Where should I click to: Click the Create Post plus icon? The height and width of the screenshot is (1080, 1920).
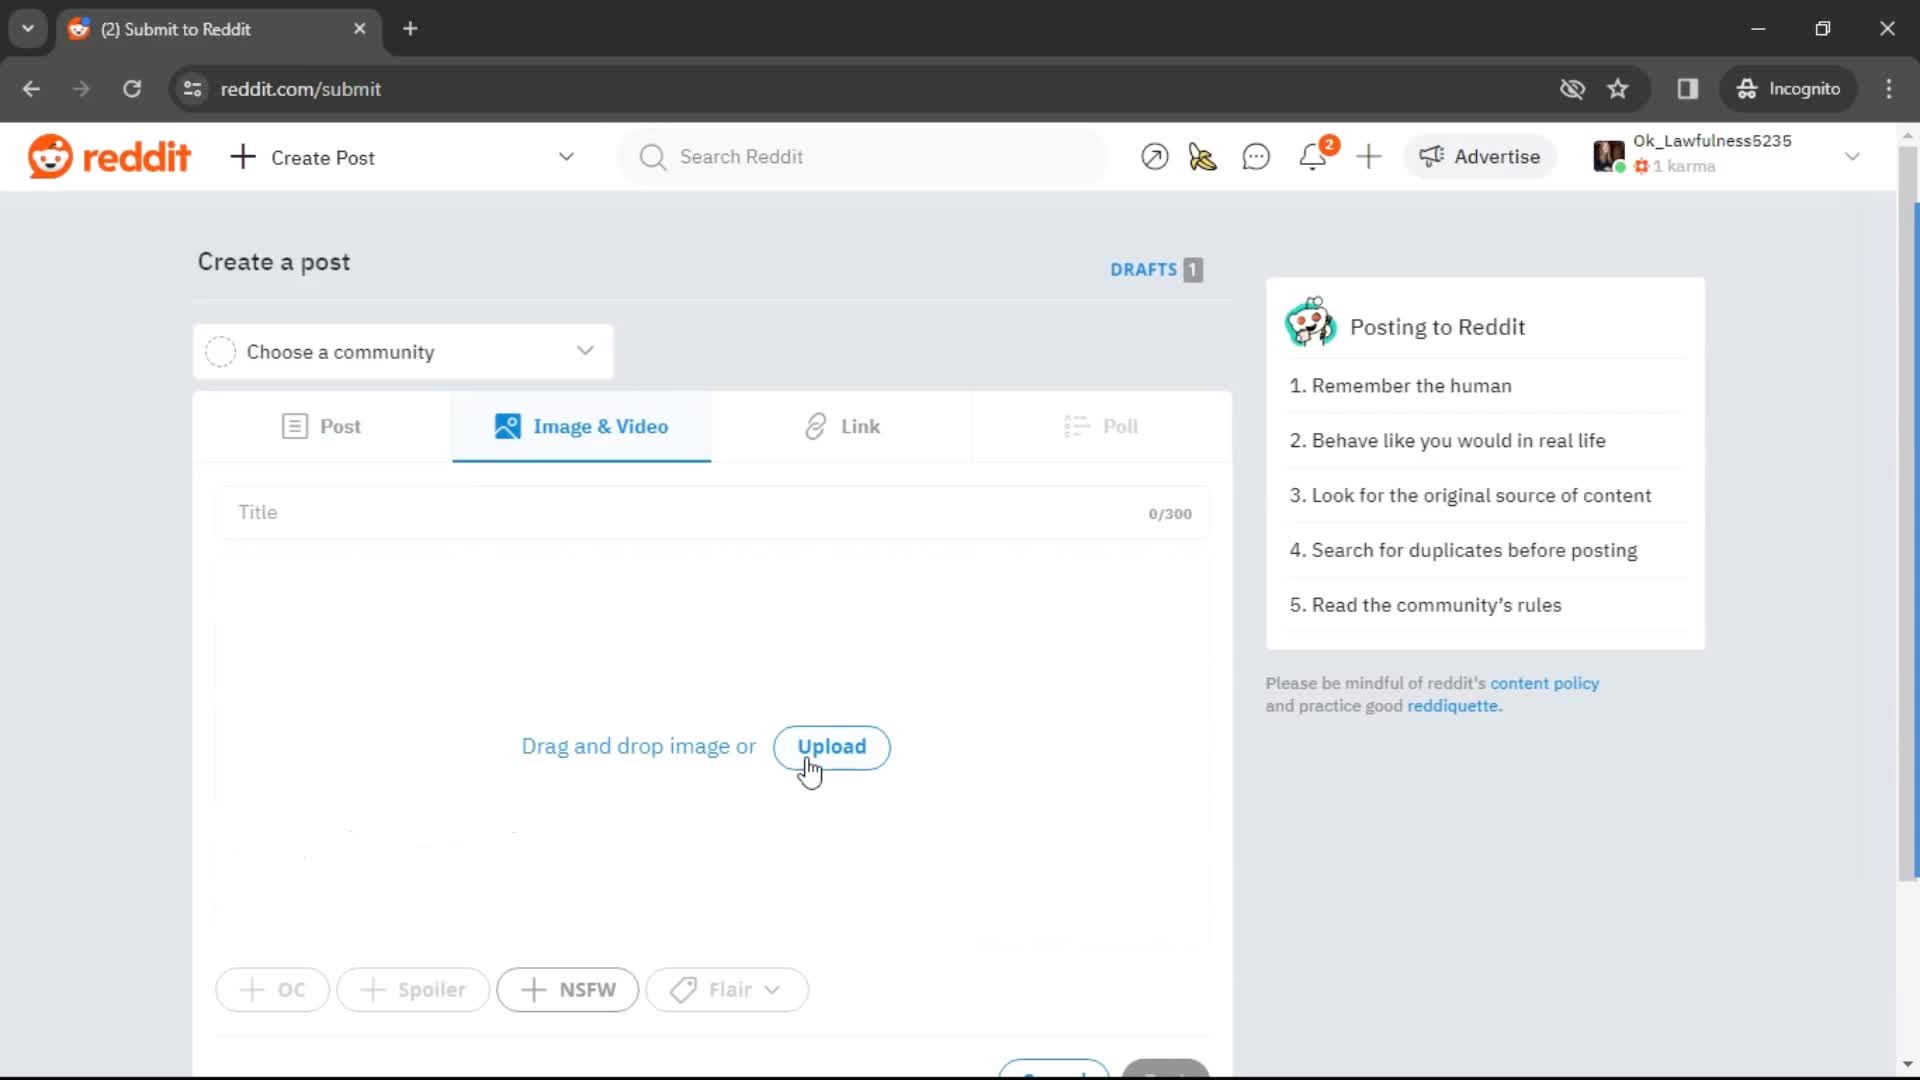pos(240,157)
